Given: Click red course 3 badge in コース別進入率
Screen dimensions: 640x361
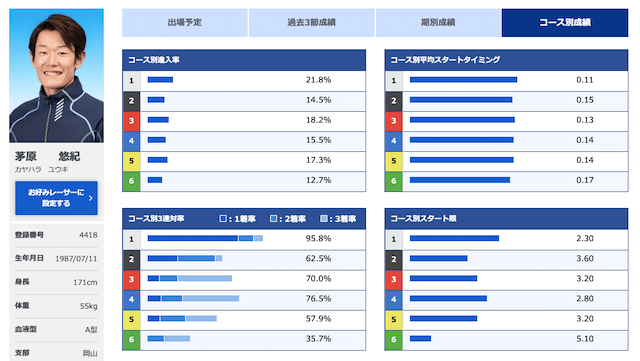Looking at the screenshot, I should [x=131, y=121].
